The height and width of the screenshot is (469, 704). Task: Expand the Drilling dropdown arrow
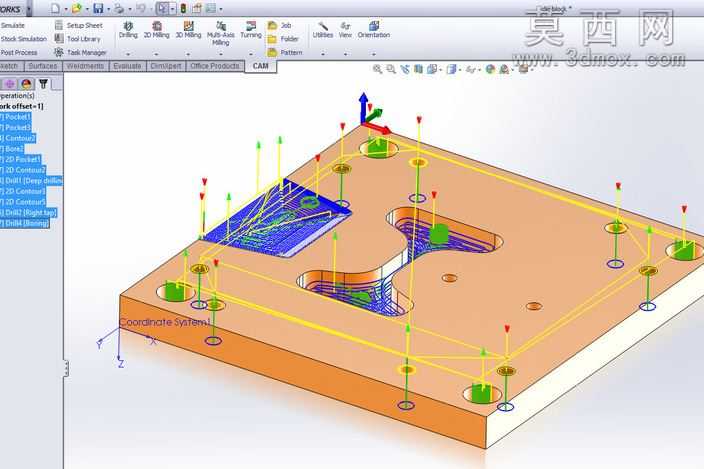pyautogui.click(x=128, y=54)
